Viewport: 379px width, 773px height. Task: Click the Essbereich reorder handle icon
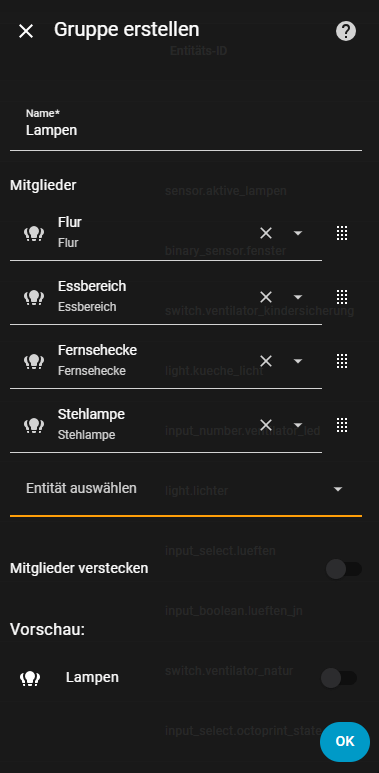click(342, 297)
